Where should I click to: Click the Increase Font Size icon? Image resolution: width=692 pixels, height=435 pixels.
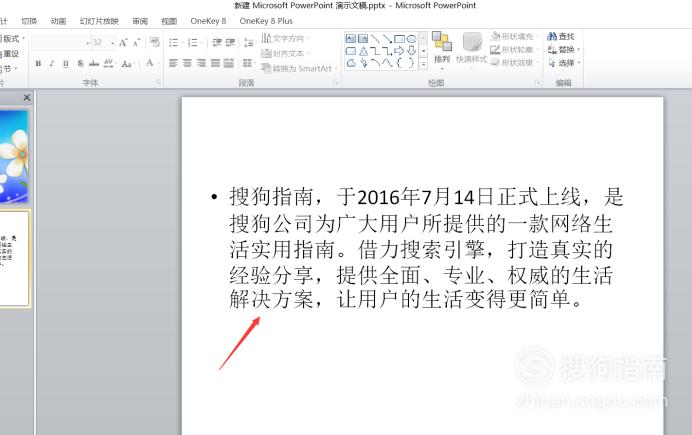[123, 43]
